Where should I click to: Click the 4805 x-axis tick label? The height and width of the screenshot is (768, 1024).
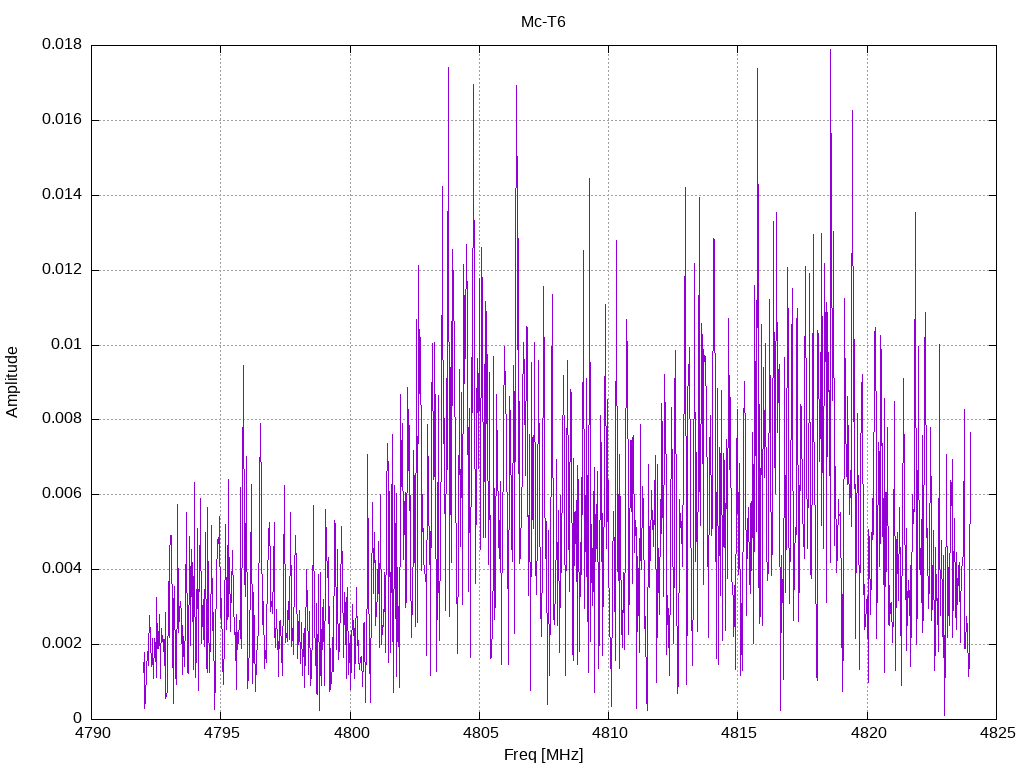[x=480, y=733]
